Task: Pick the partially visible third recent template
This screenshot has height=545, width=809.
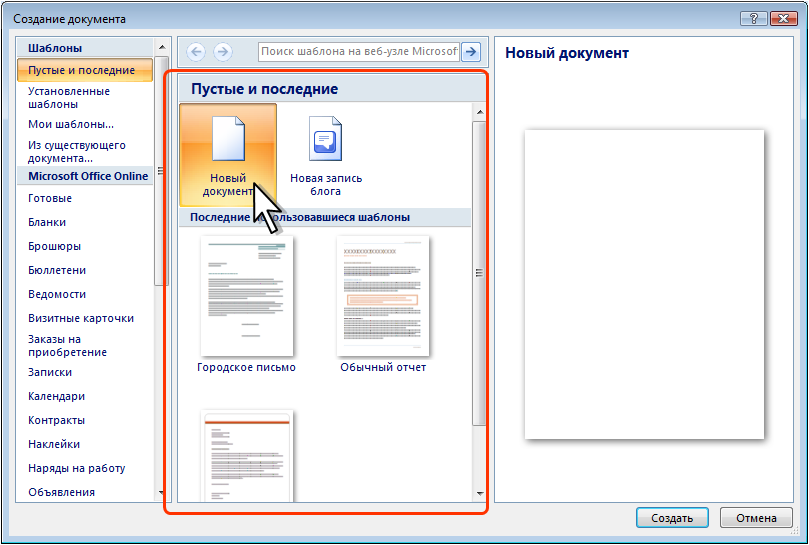Action: 247,456
